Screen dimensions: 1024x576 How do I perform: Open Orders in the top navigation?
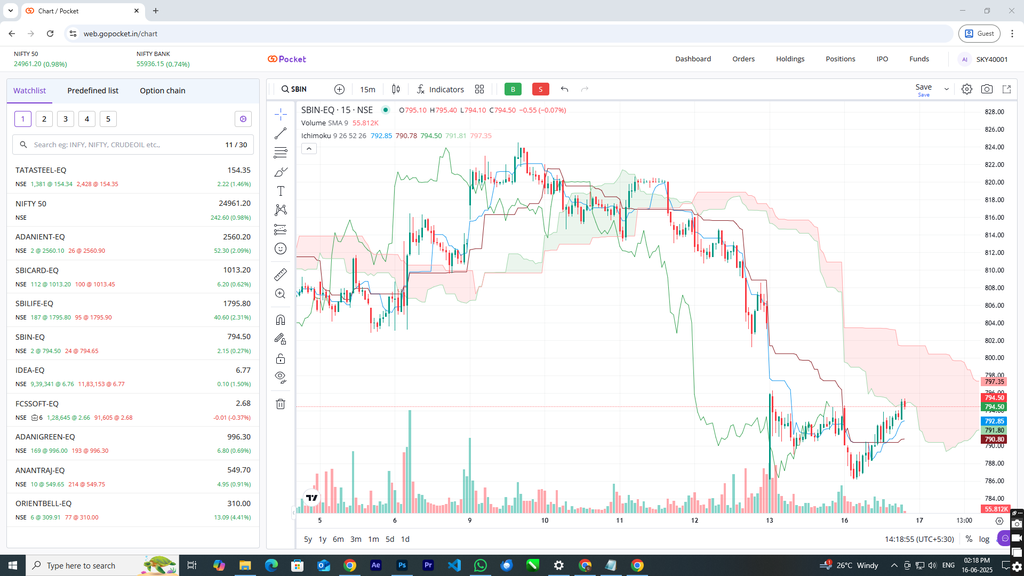coord(743,59)
